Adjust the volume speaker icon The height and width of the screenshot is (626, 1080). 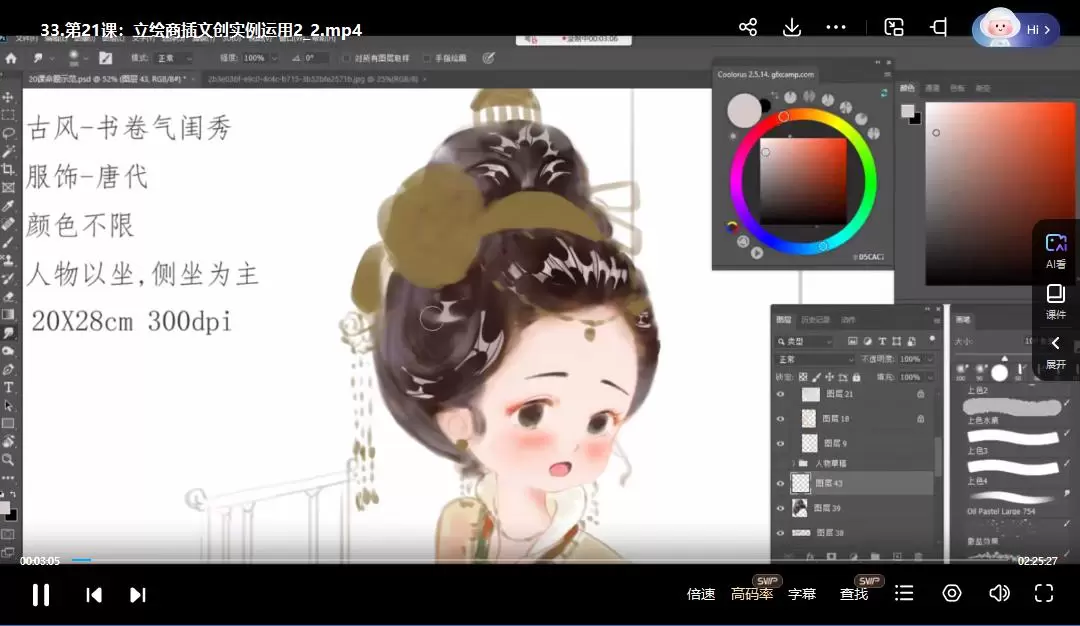(999, 593)
